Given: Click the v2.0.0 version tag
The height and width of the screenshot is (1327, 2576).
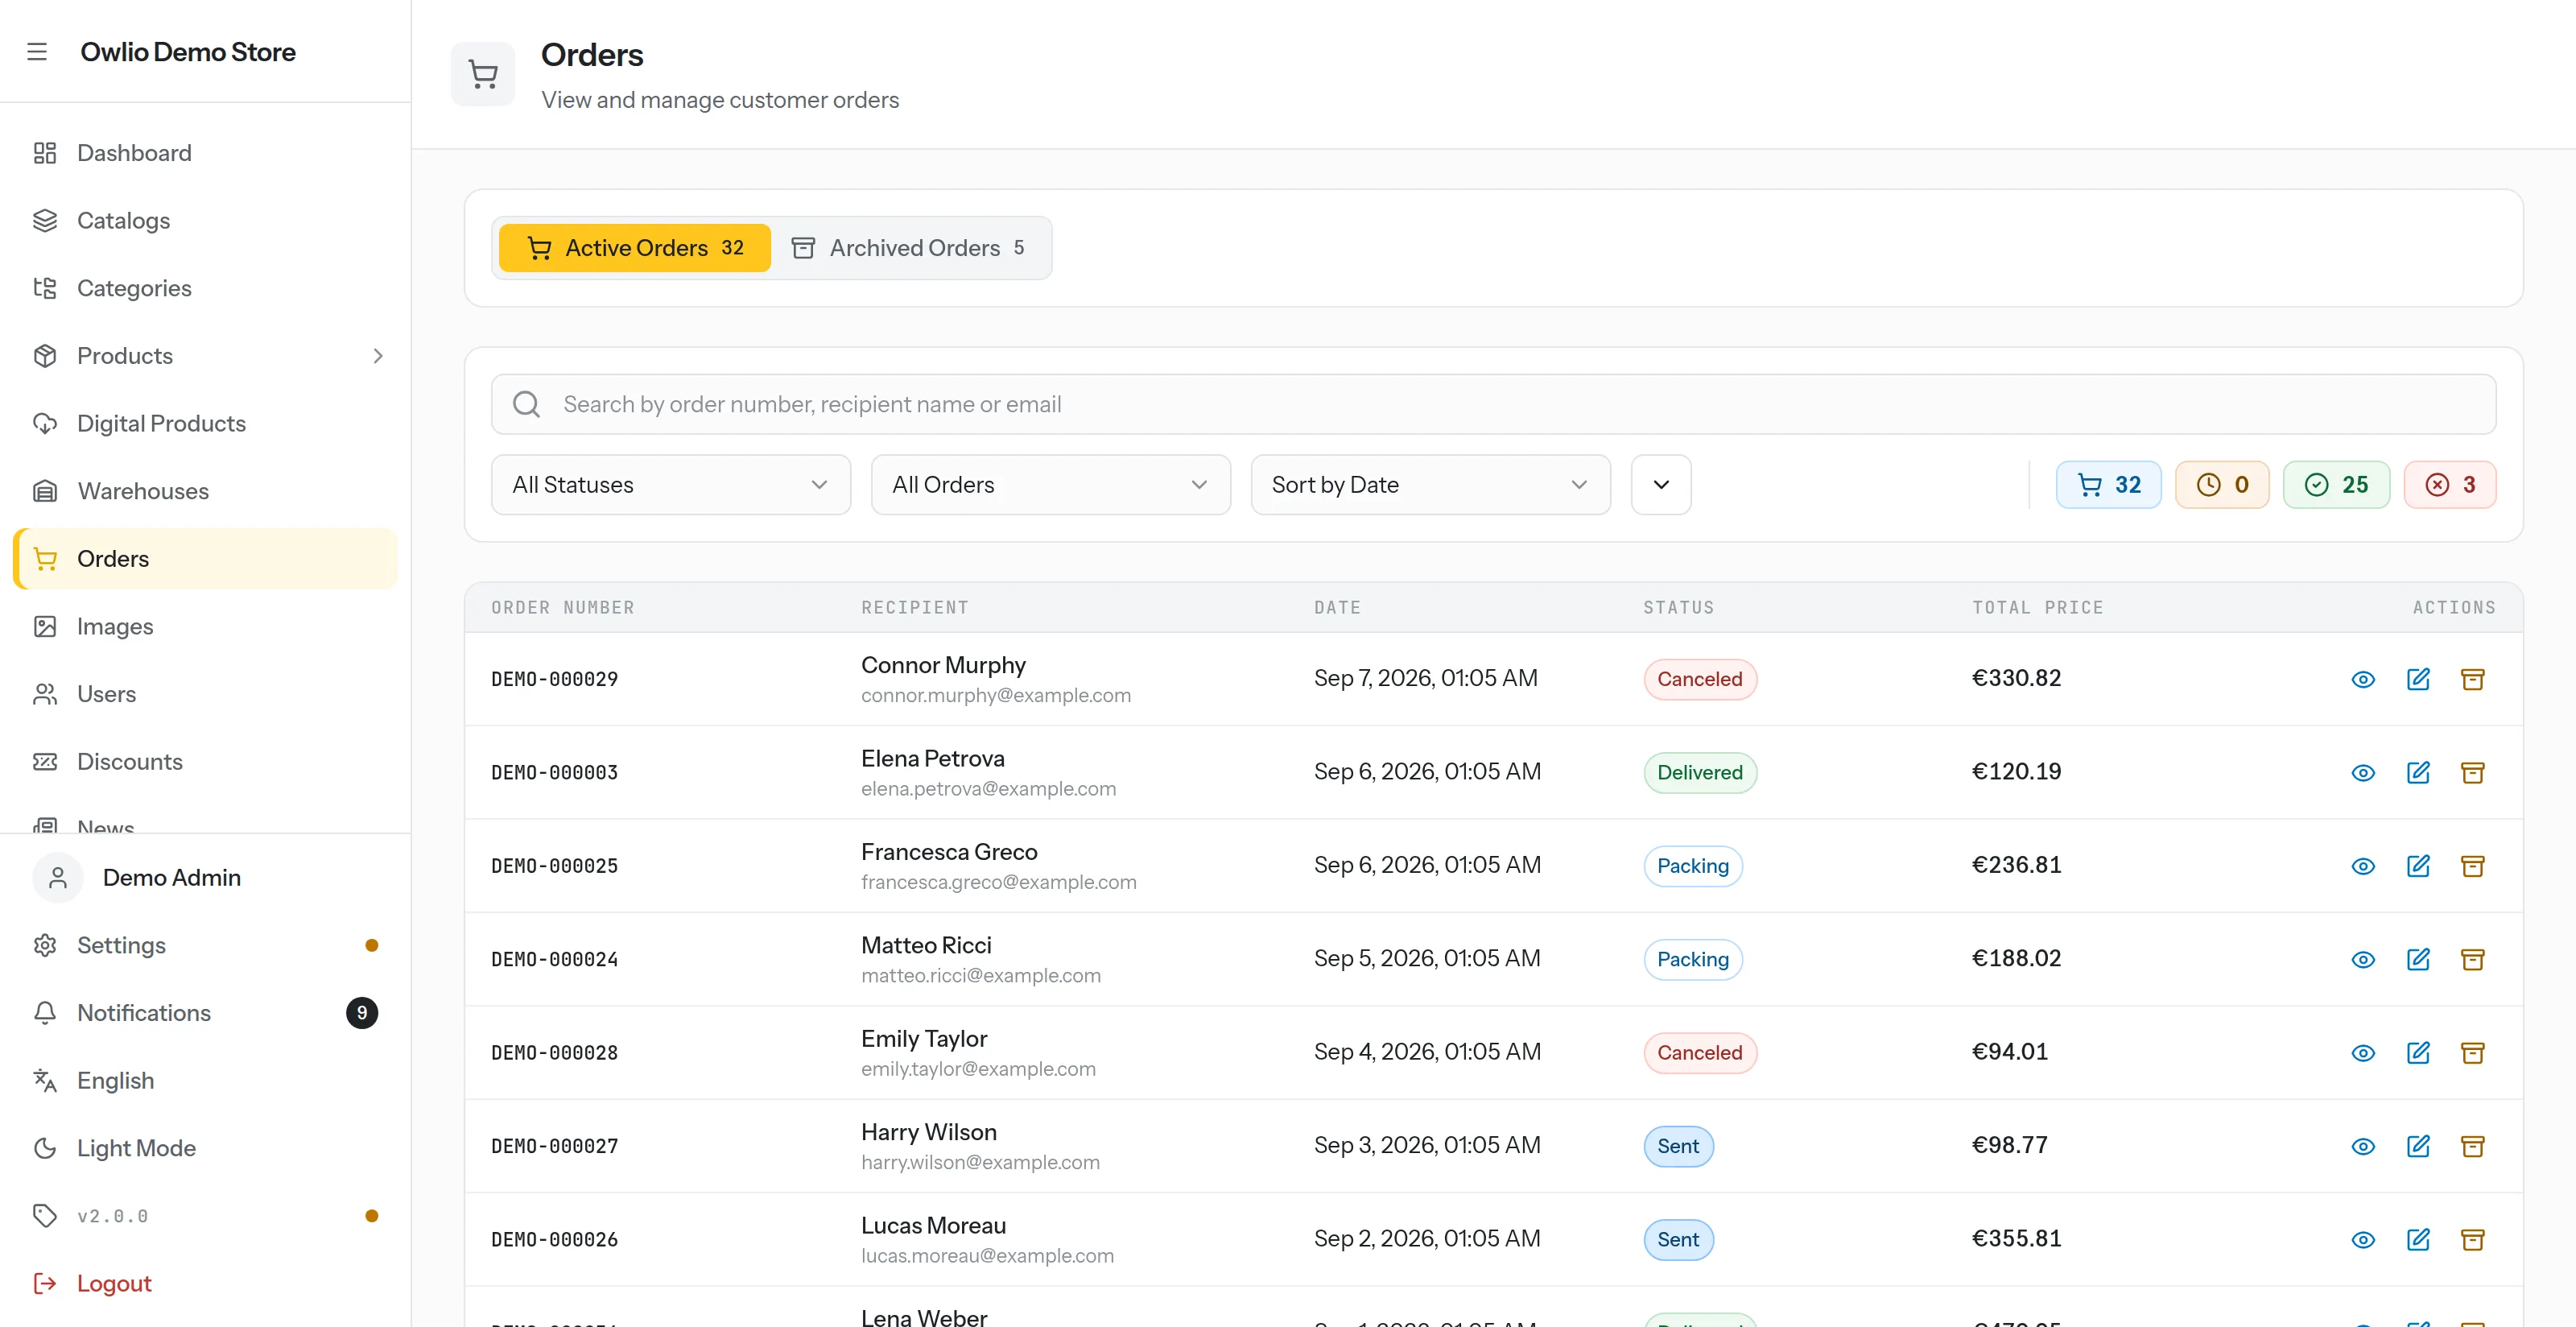Looking at the screenshot, I should click(x=205, y=1216).
